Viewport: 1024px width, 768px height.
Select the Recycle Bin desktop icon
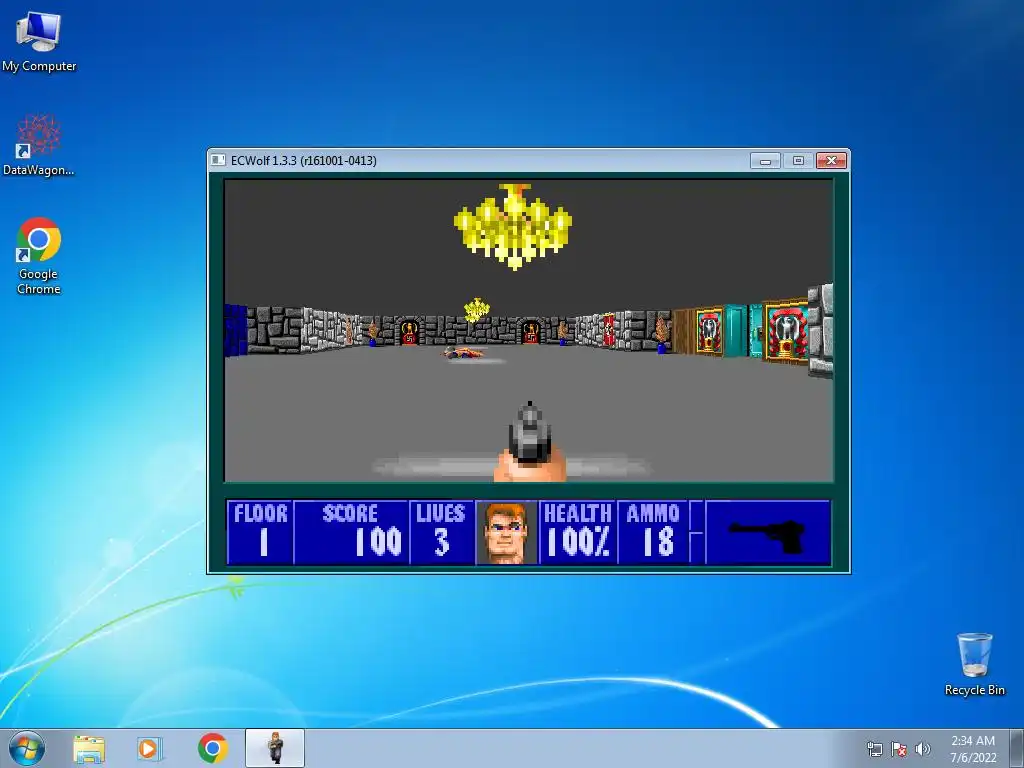(x=974, y=664)
